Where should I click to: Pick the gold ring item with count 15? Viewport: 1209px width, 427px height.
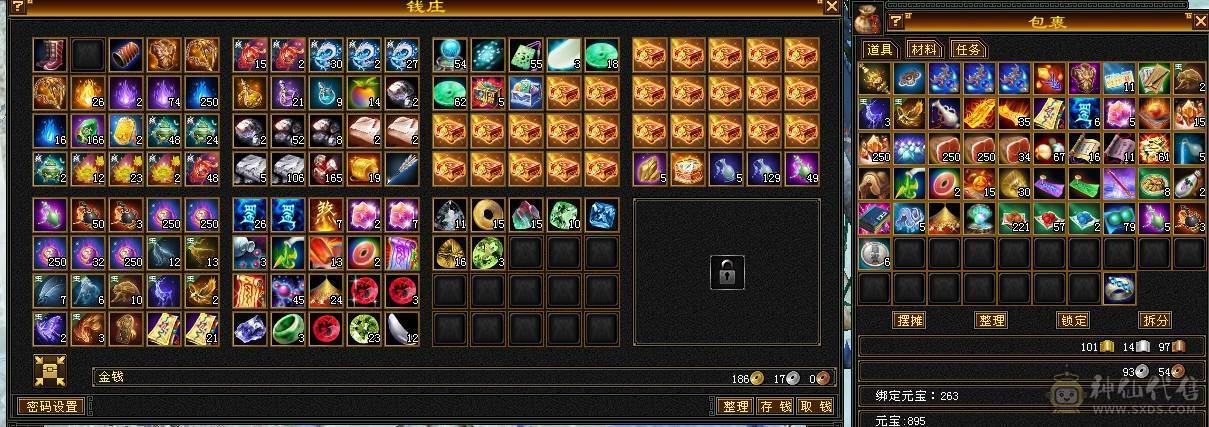tap(489, 216)
